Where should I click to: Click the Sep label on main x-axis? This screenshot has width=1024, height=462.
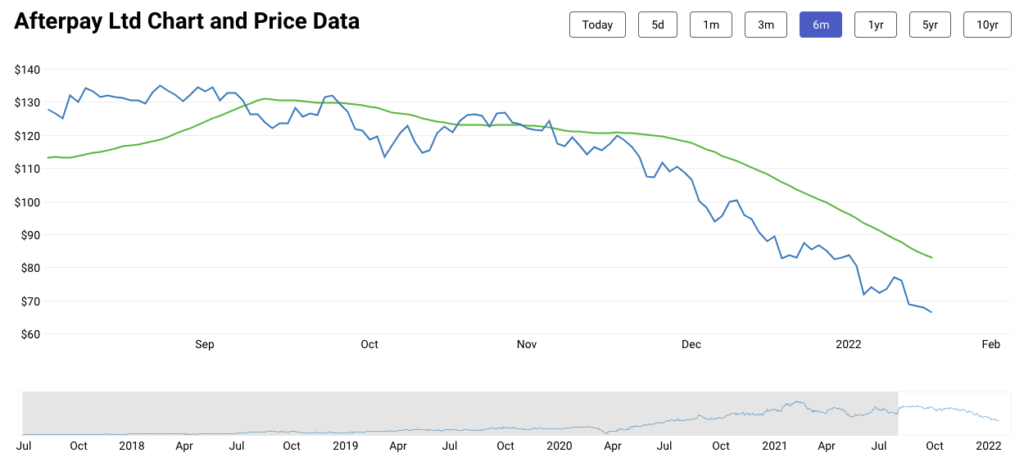[x=204, y=345]
